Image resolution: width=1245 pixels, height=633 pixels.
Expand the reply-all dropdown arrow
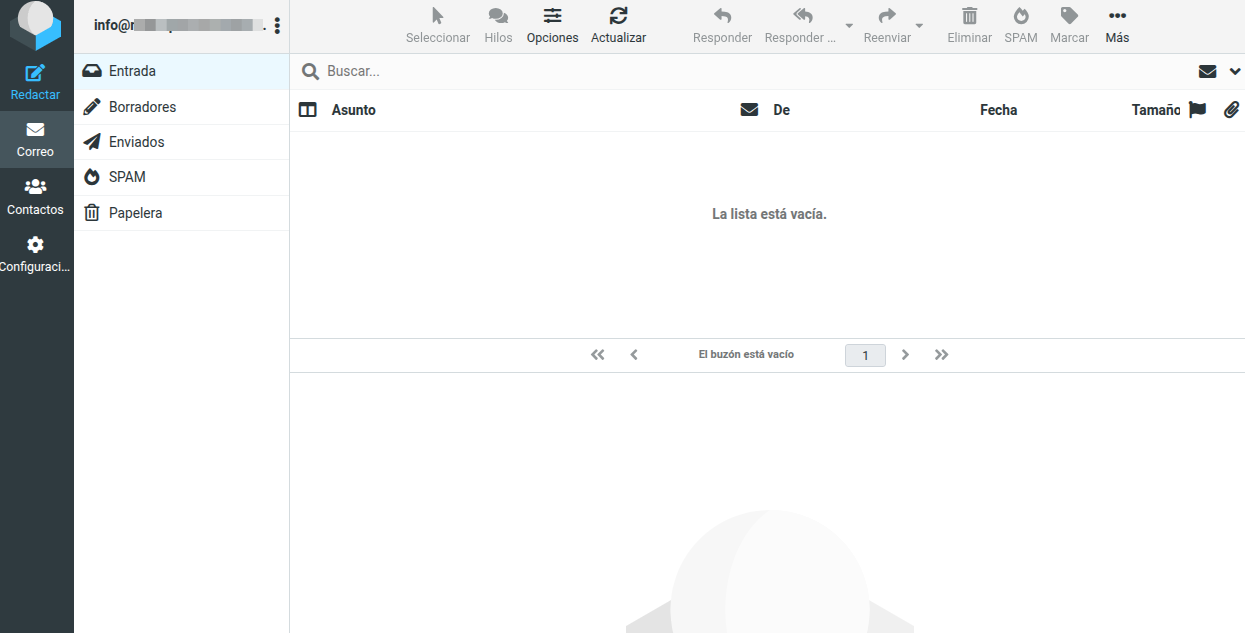849,26
